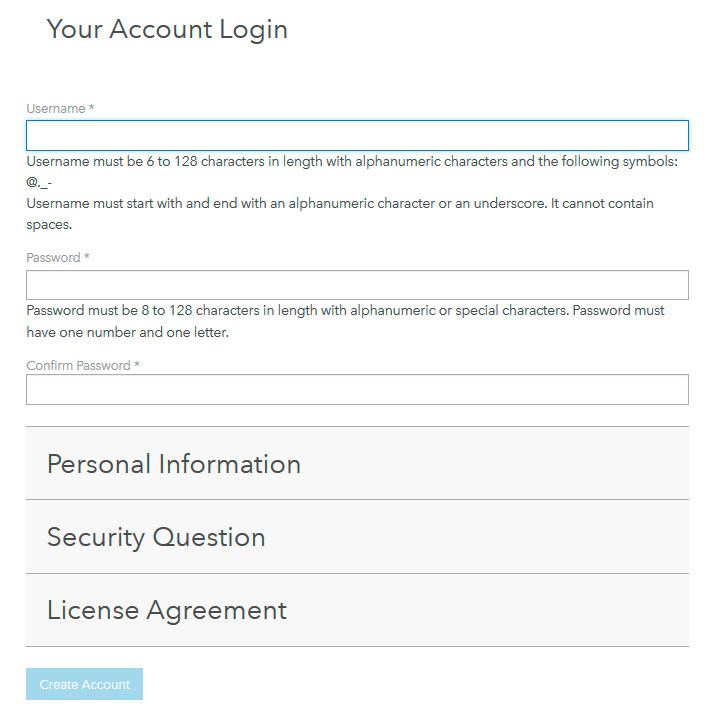
Task: Click the required asterisk beside Confirm Password
Action: 137,364
